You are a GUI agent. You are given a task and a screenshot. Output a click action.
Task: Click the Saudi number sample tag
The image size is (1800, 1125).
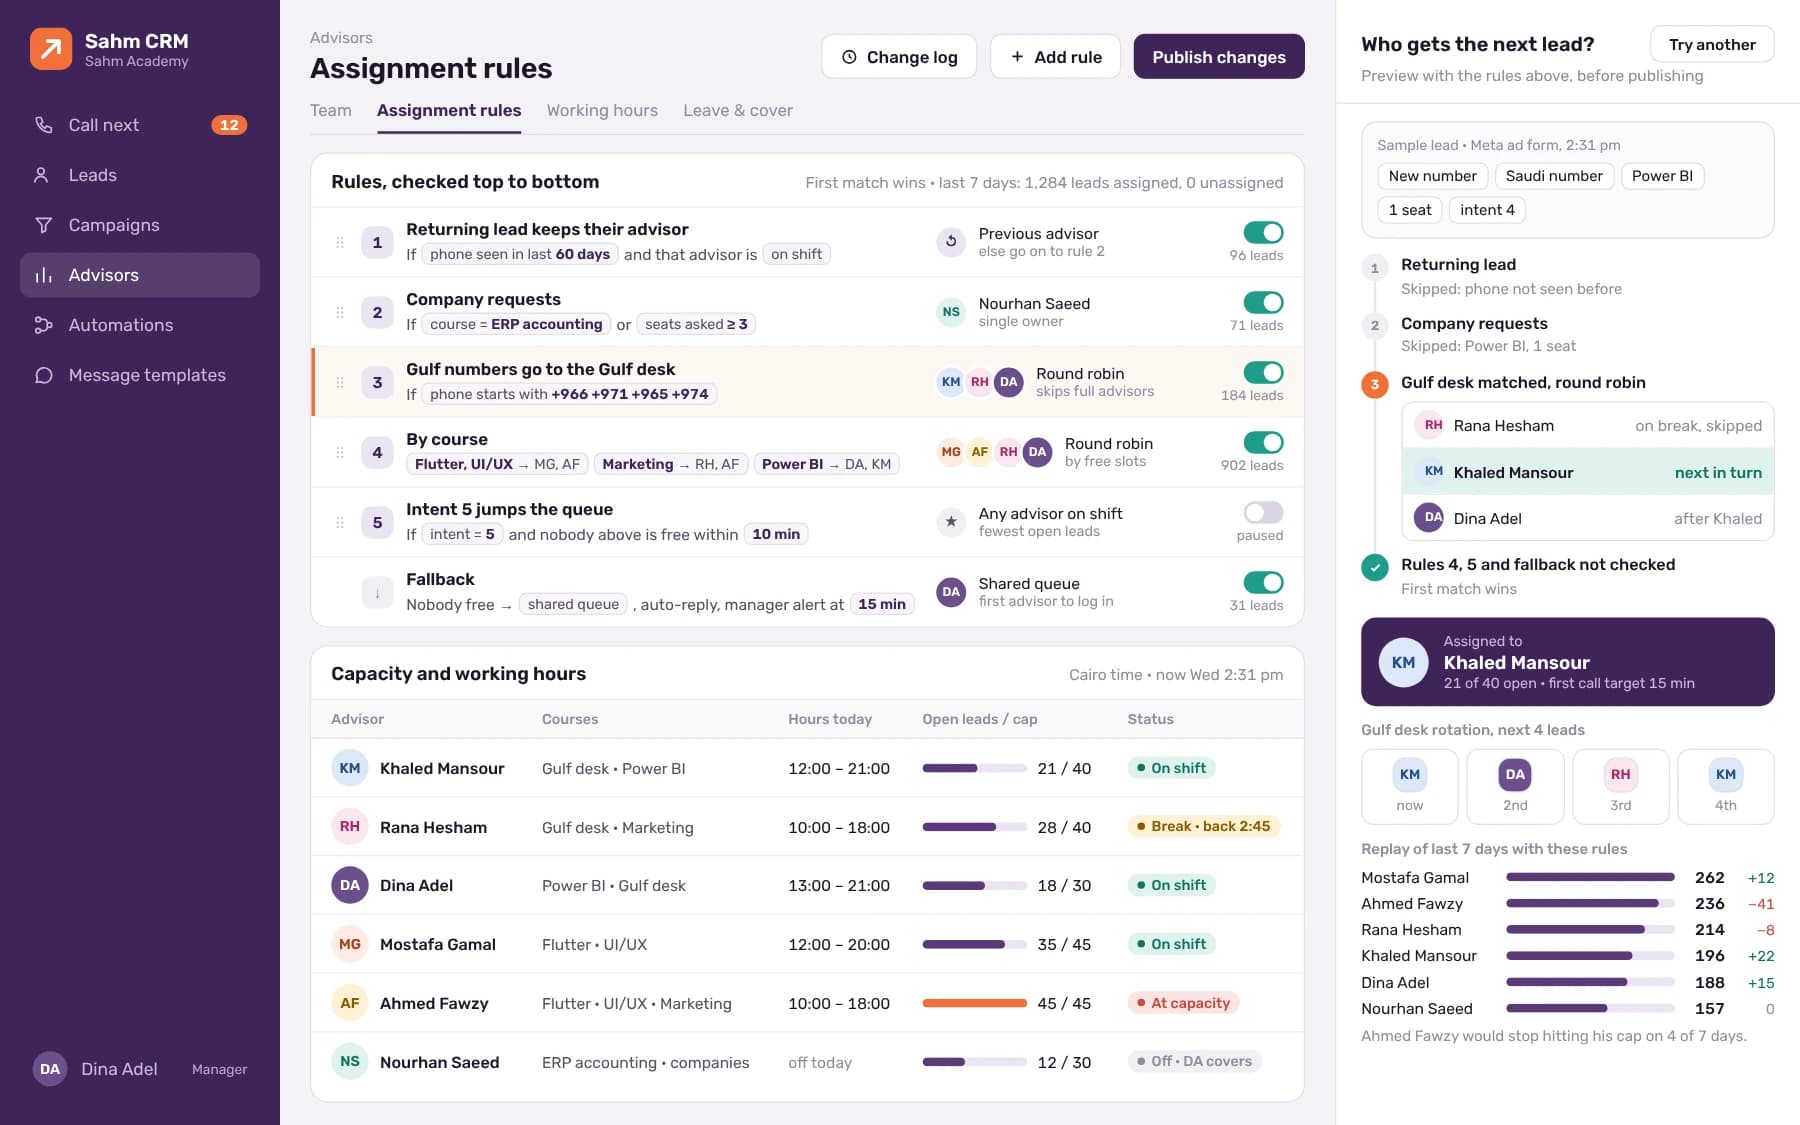pos(1554,176)
